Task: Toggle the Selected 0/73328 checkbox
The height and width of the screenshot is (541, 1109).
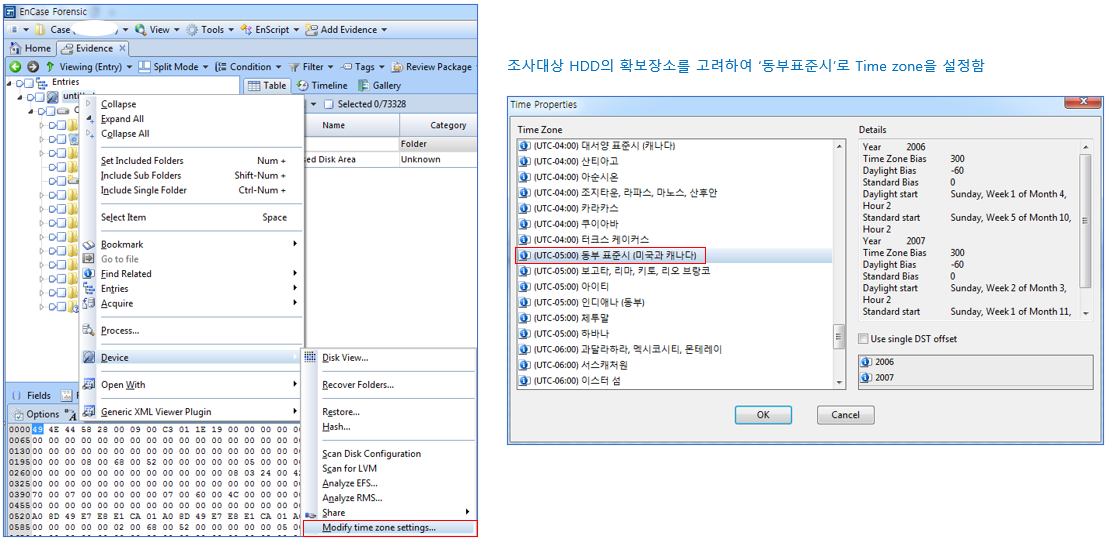Action: (x=328, y=104)
